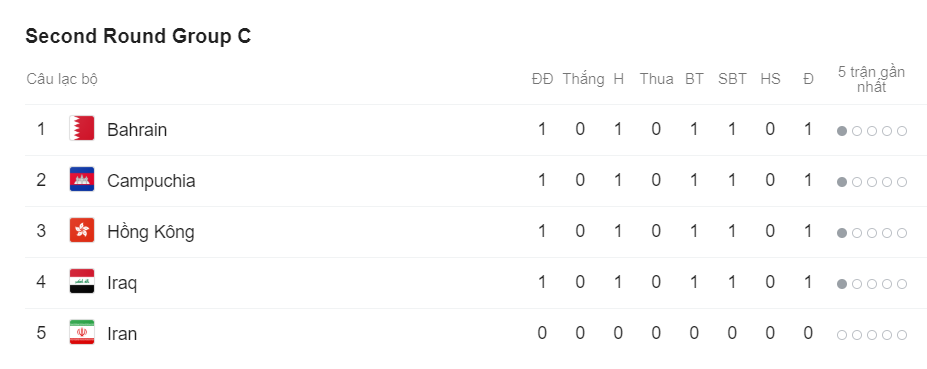Open the Bahrain team link
927x369 pixels.
137,130
